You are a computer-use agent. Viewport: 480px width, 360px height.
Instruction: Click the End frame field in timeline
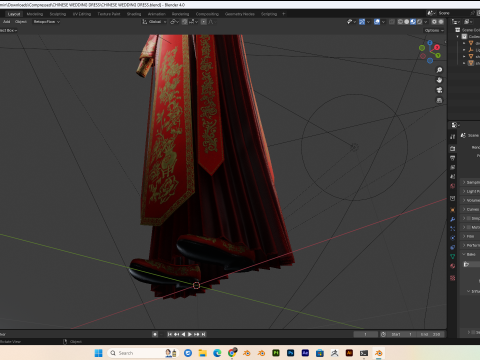(x=430, y=334)
